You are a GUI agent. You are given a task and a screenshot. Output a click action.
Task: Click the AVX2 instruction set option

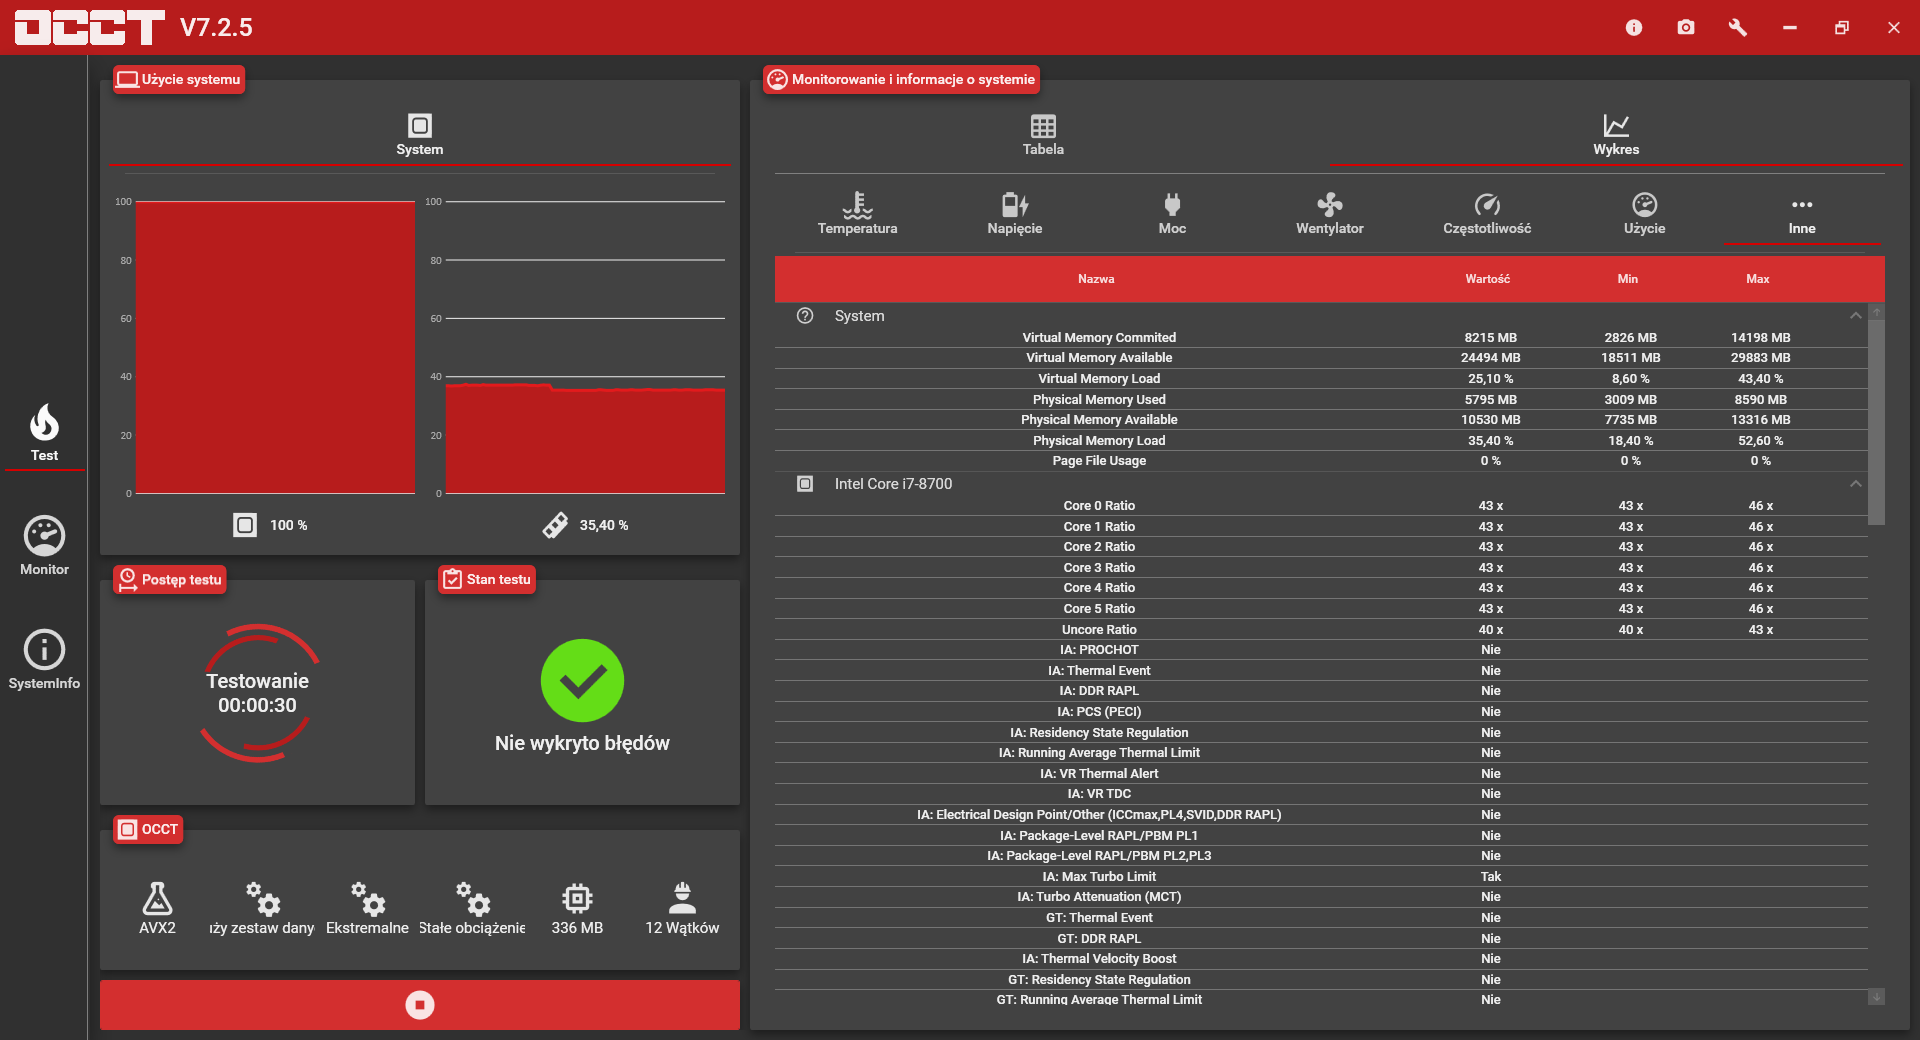pos(157,908)
